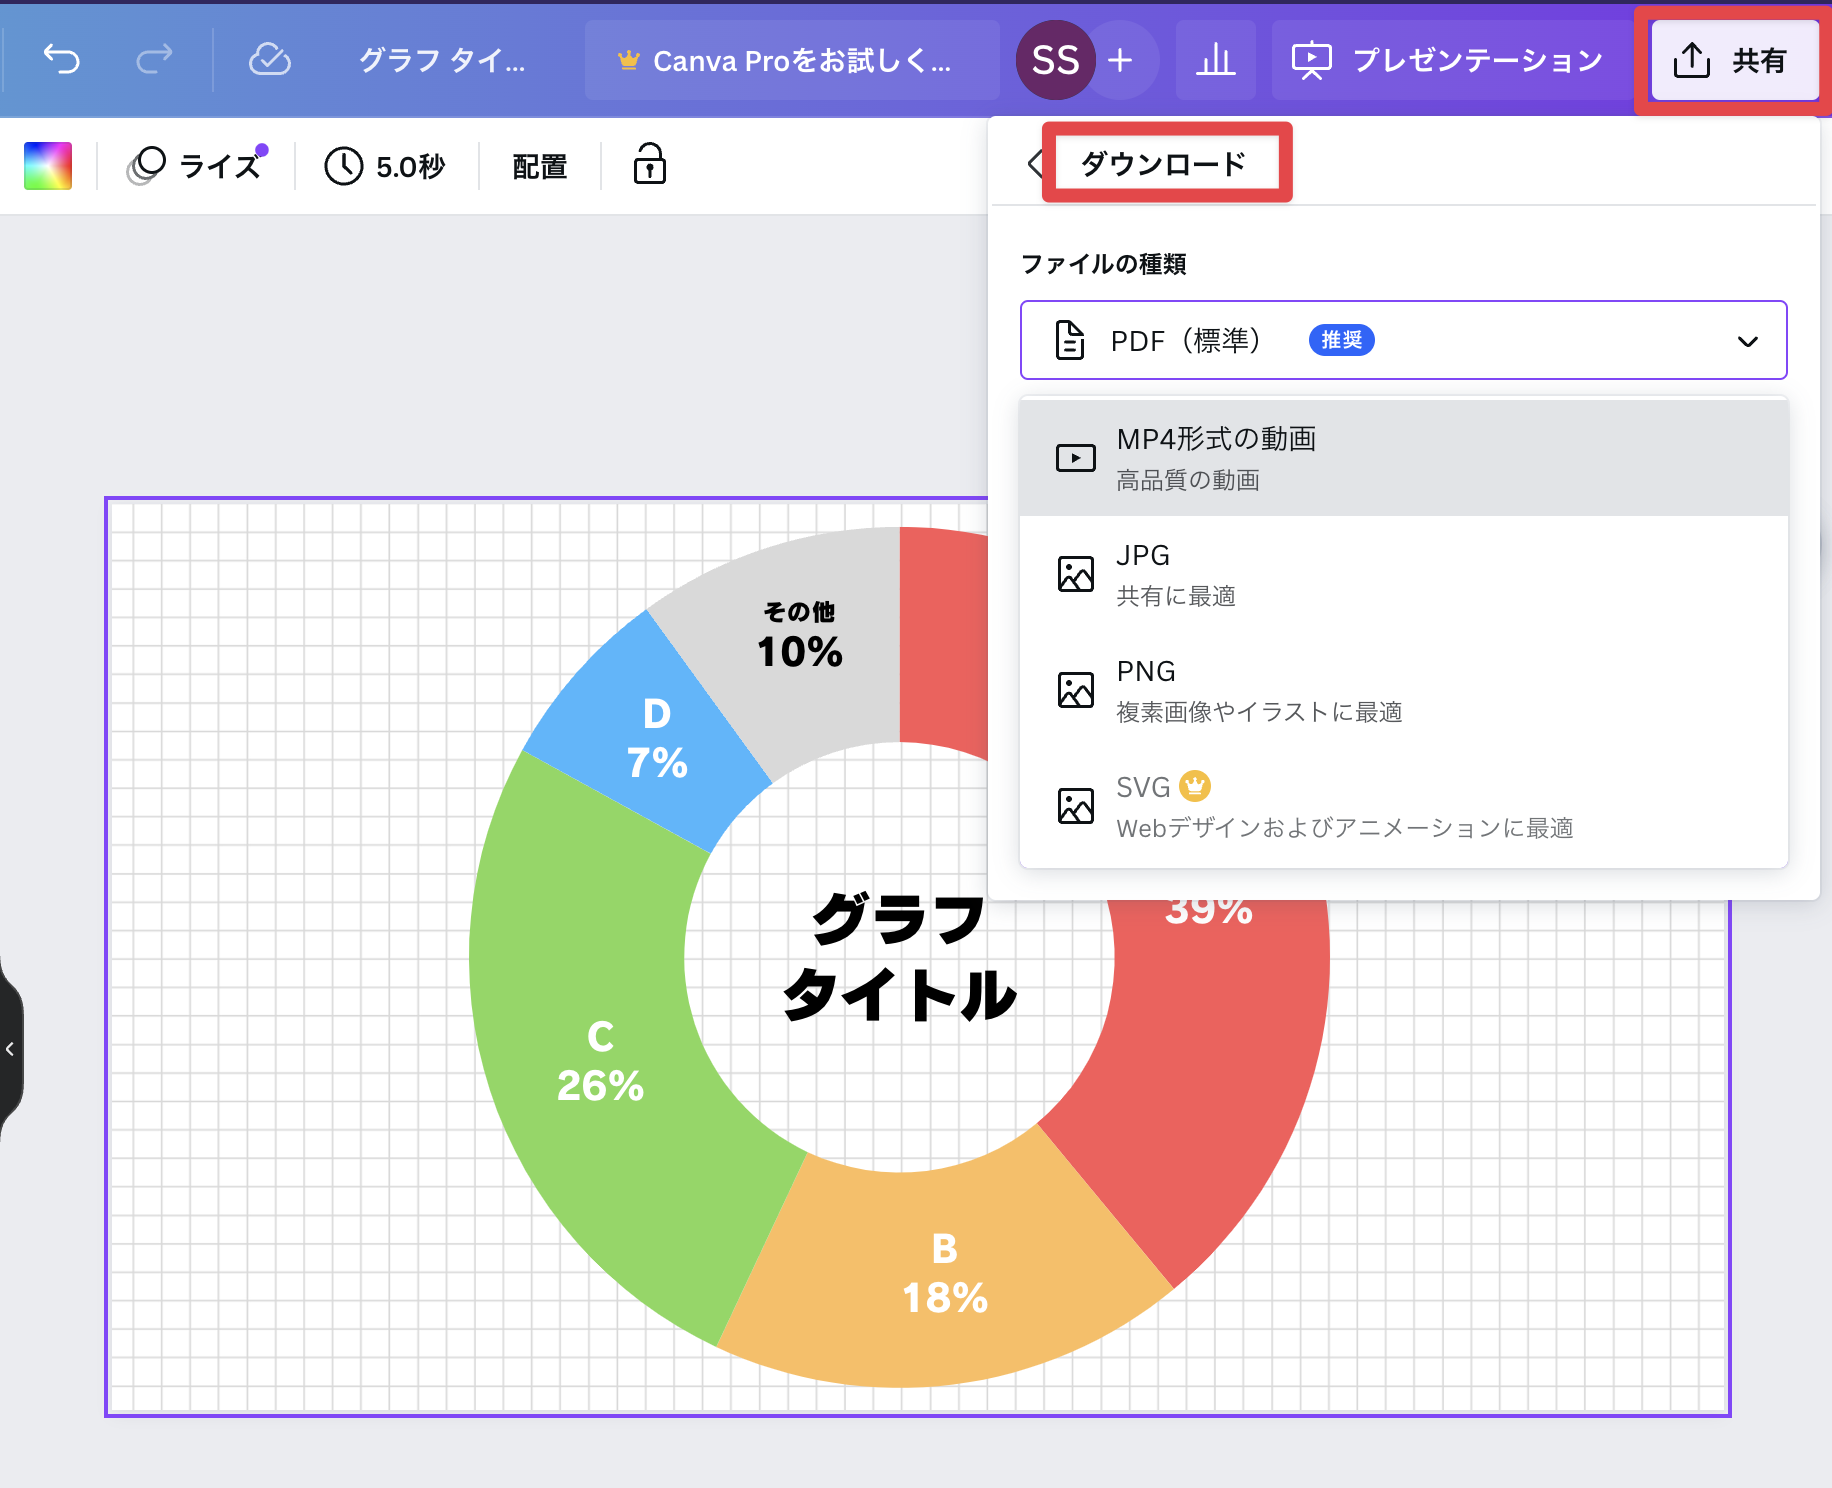
Task: Click the 共有 share button
Action: (x=1734, y=60)
